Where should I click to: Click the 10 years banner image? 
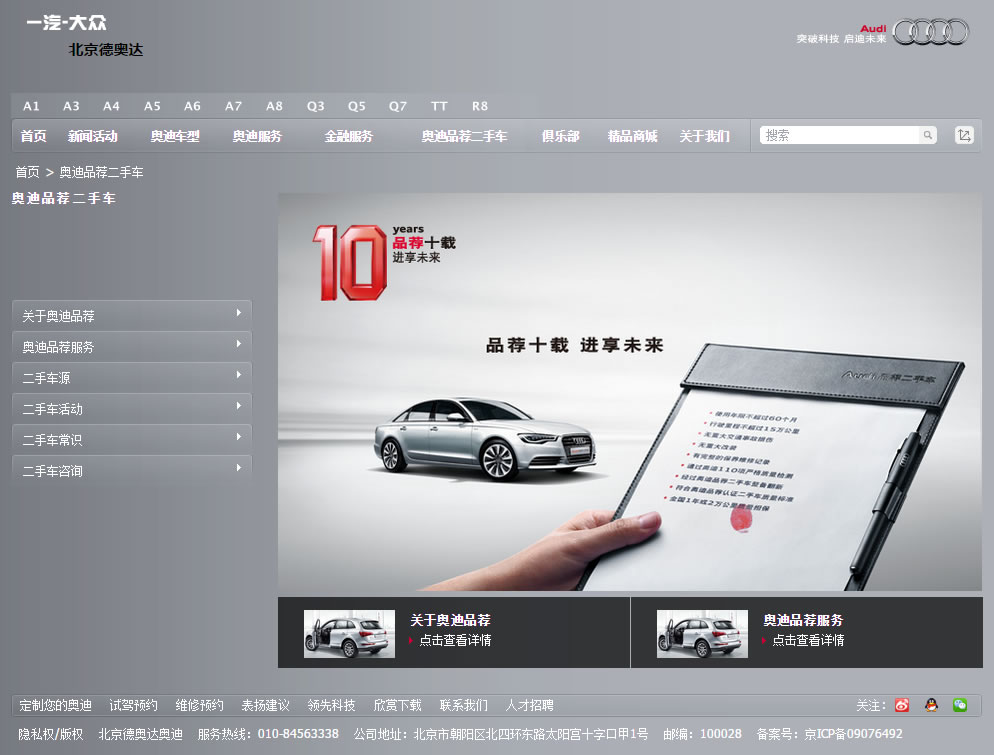click(x=629, y=392)
